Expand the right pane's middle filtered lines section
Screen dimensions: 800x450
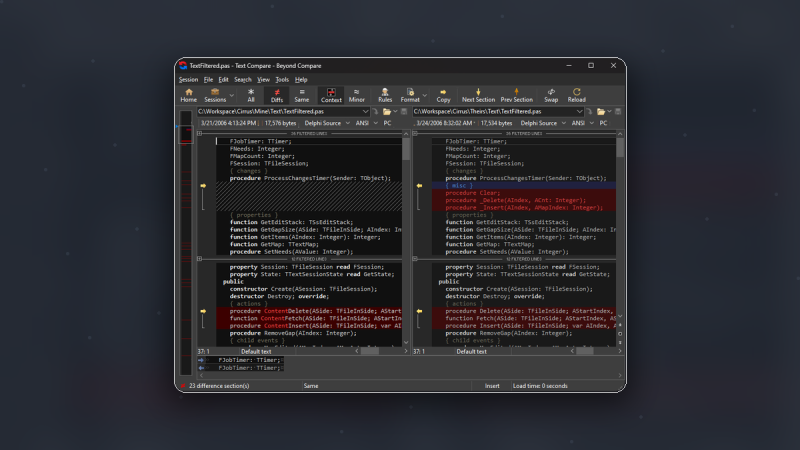point(415,259)
